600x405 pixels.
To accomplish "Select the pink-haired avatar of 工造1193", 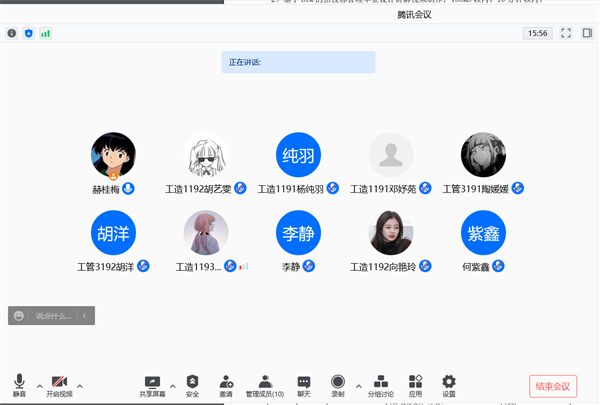I will [x=206, y=233].
